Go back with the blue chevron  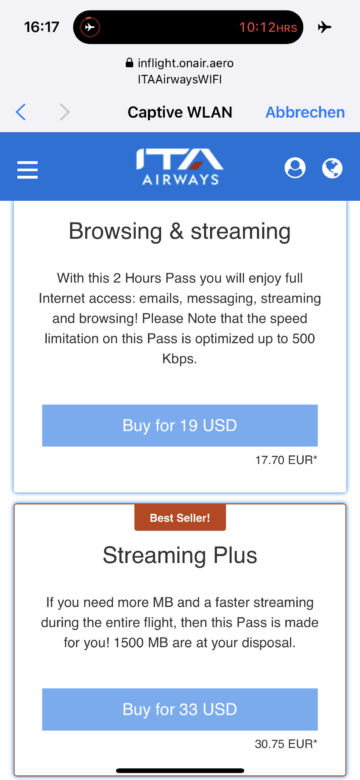(20, 112)
